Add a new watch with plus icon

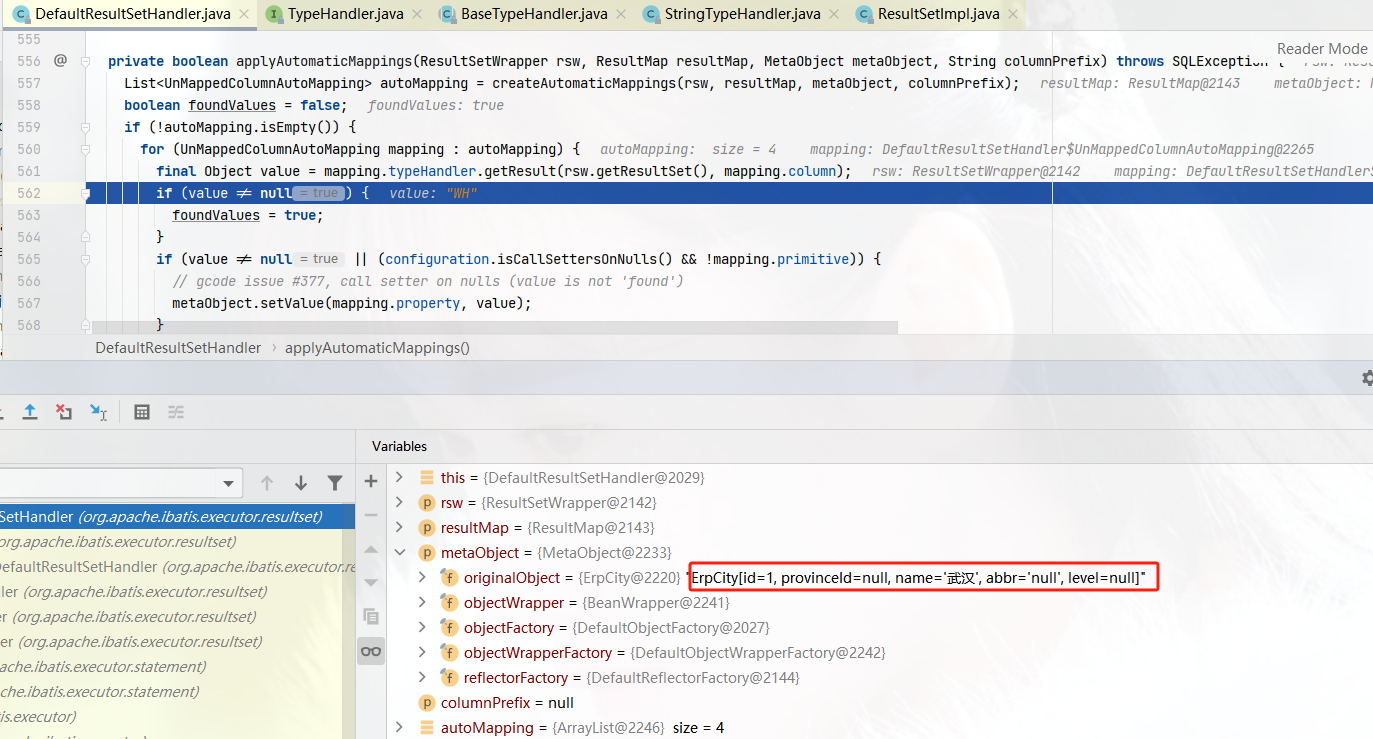tap(371, 481)
